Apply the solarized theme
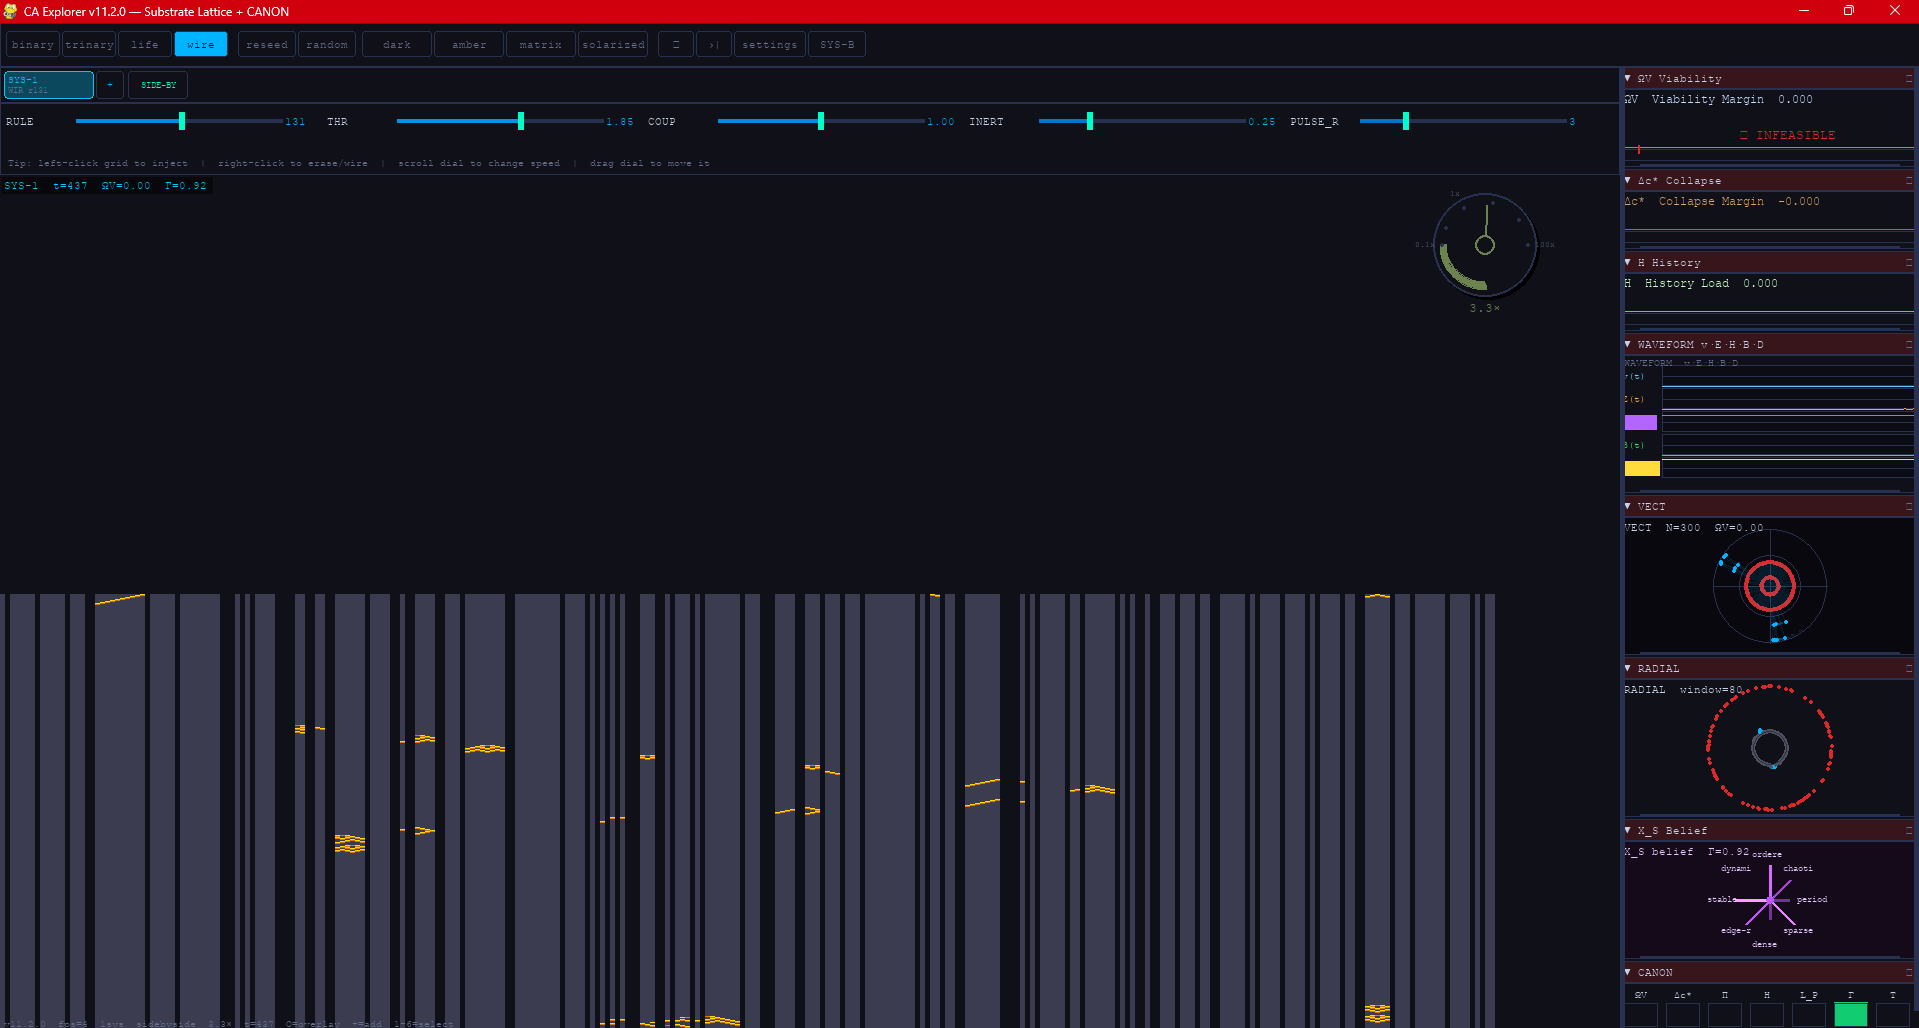 click(x=613, y=45)
